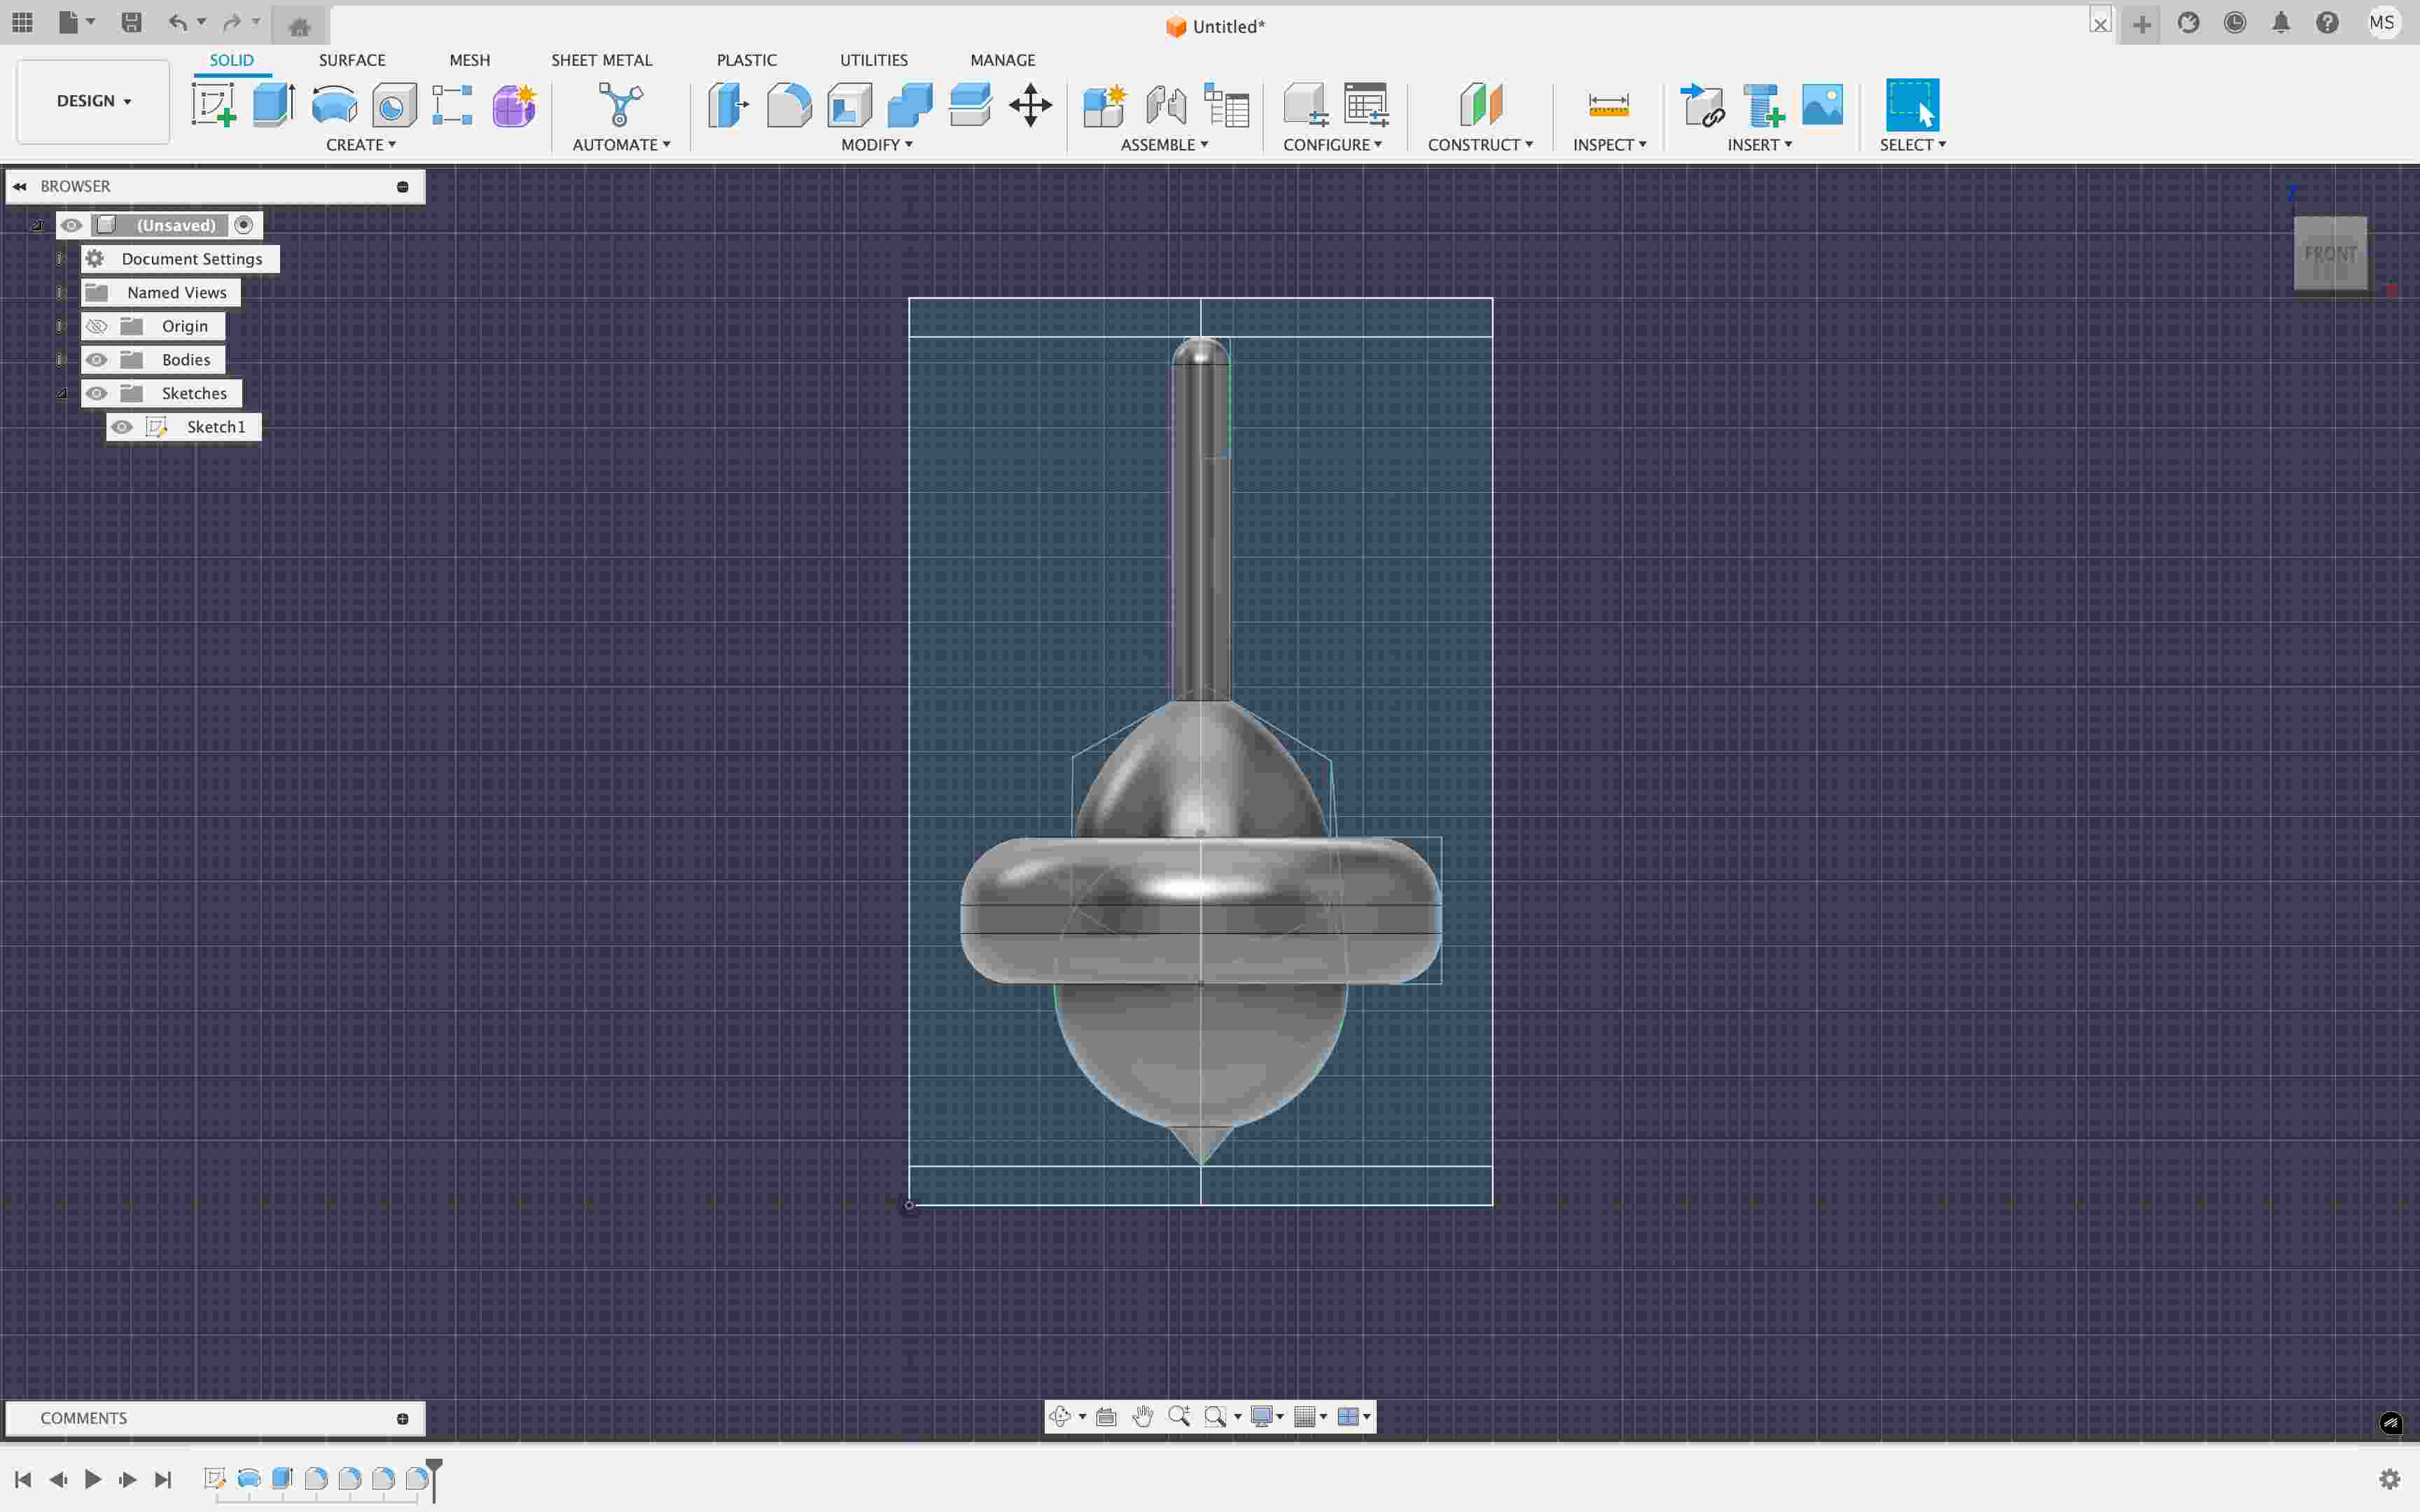Open the Rectangular Pattern tool
This screenshot has width=2420, height=1512.
coord(453,105)
